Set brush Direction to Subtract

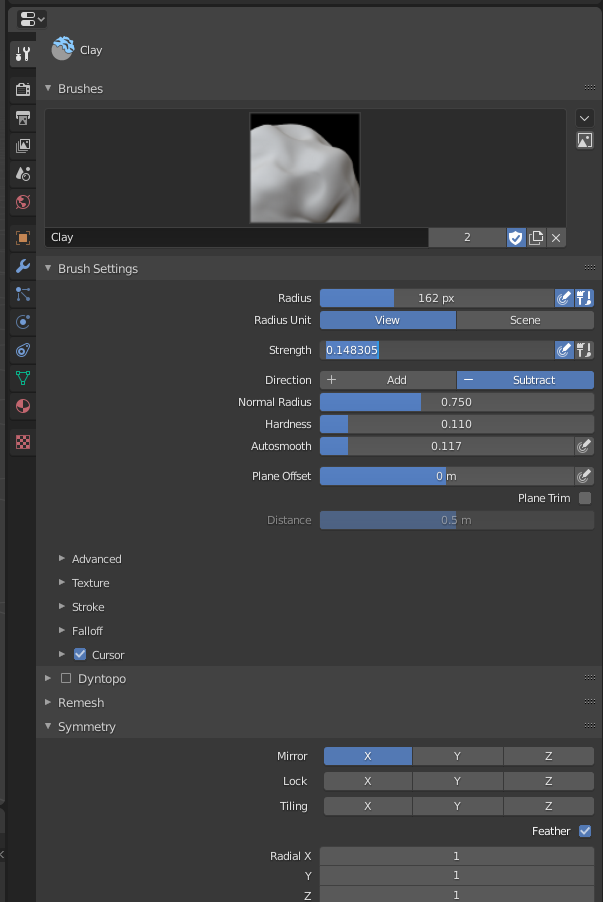(525, 380)
